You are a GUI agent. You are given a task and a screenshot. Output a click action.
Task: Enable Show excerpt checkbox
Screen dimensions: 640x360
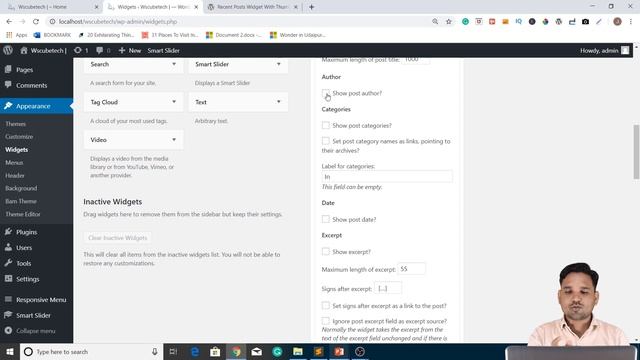325,251
